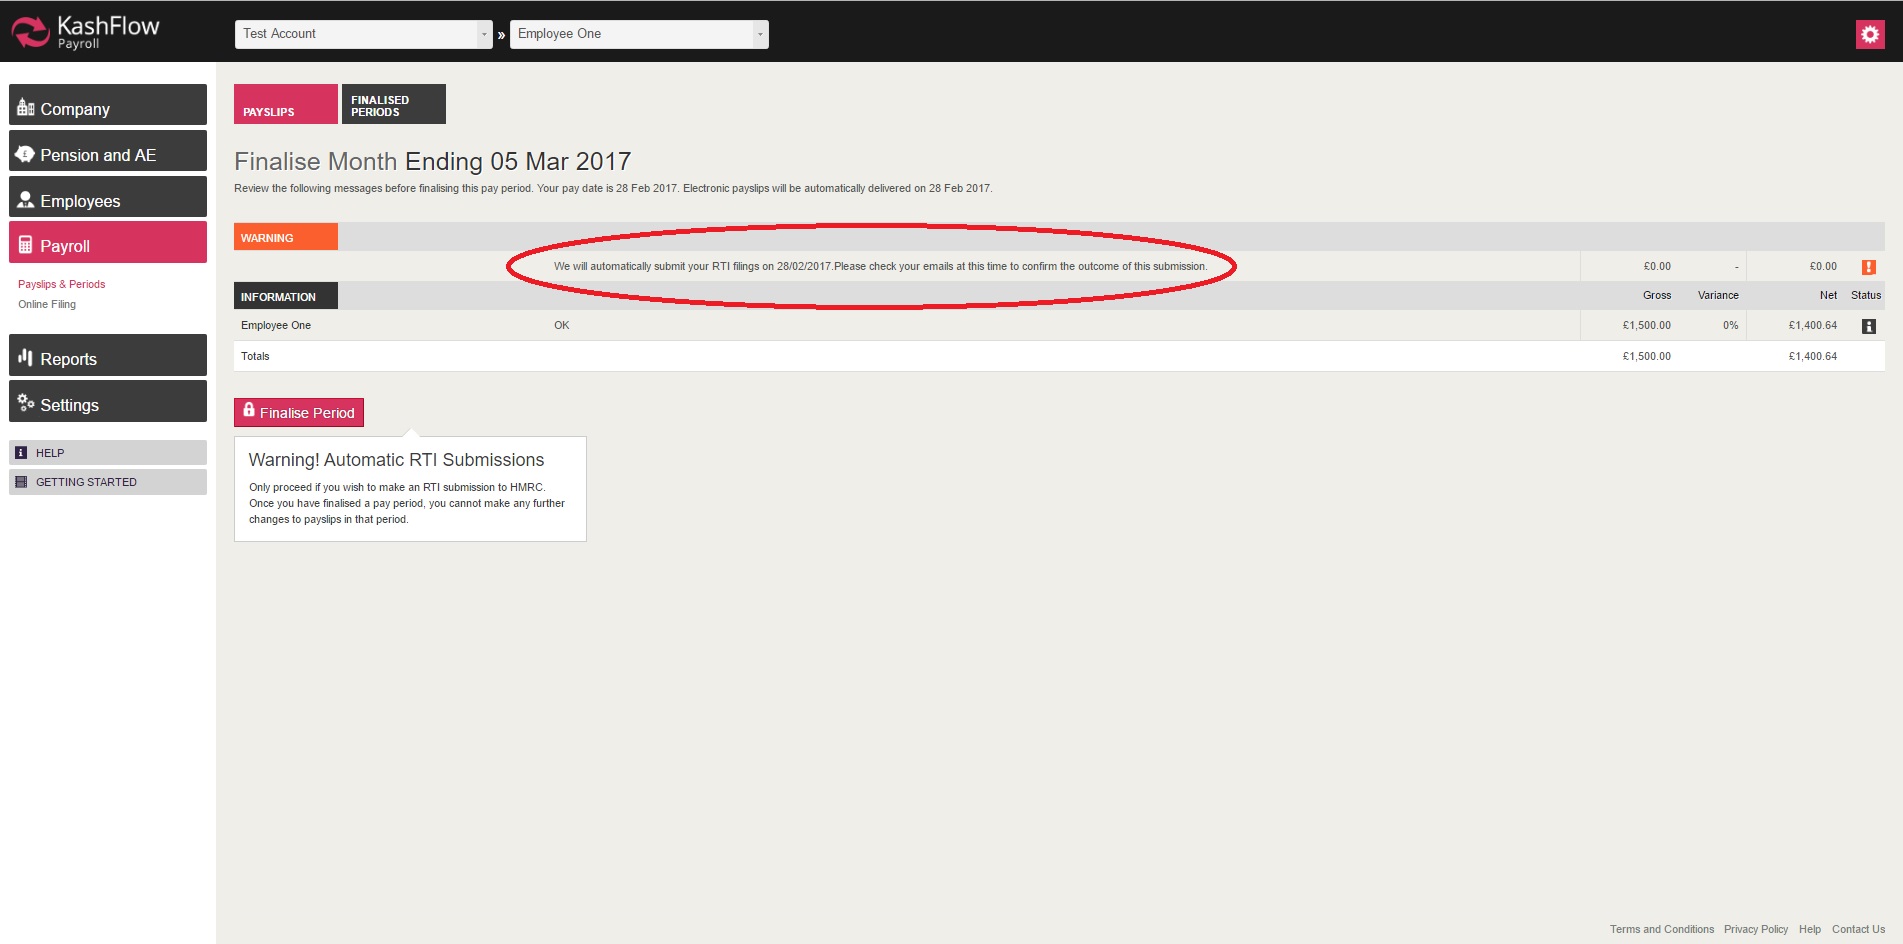This screenshot has width=1903, height=944.
Task: Click the Getting Started list icon
Action: coord(21,482)
